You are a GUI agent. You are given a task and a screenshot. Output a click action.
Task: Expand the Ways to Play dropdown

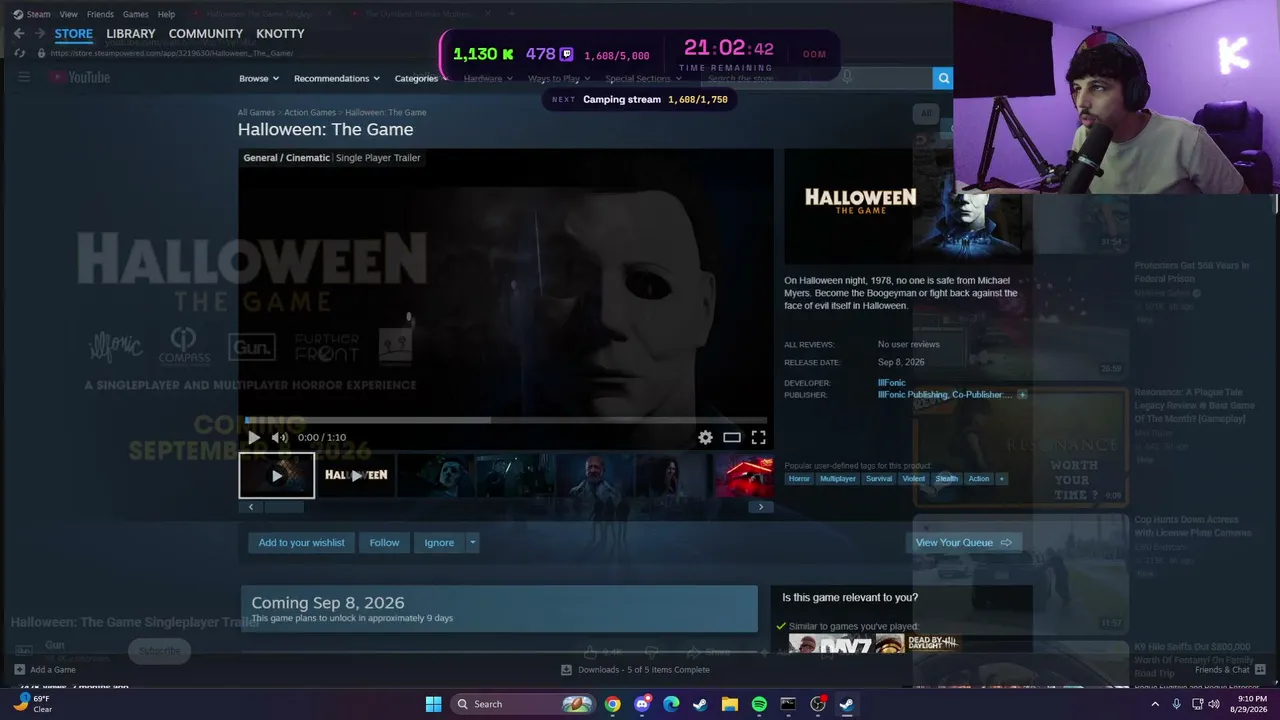tap(559, 78)
